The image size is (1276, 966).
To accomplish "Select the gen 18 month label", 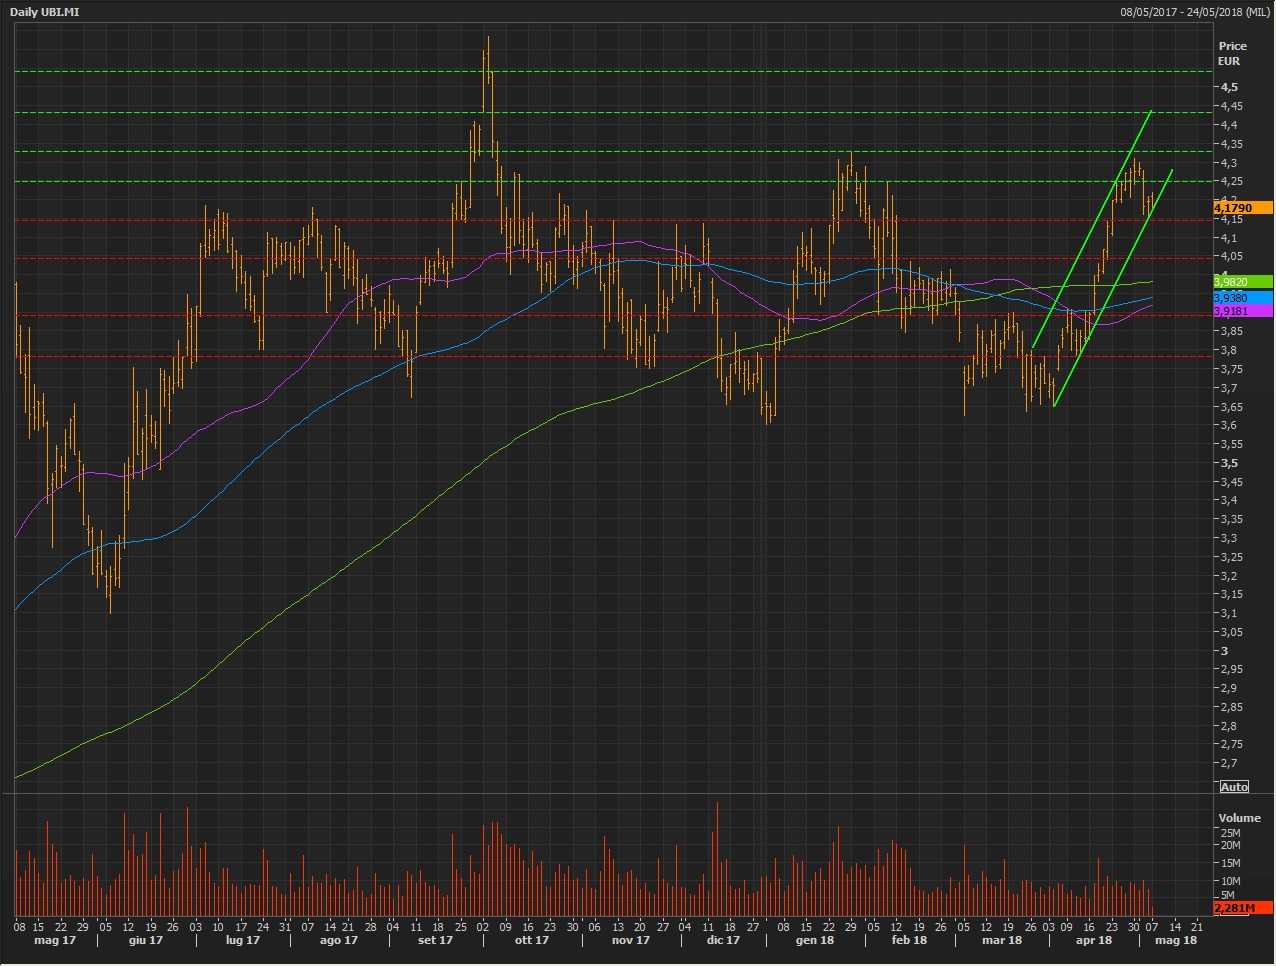I will pyautogui.click(x=815, y=941).
